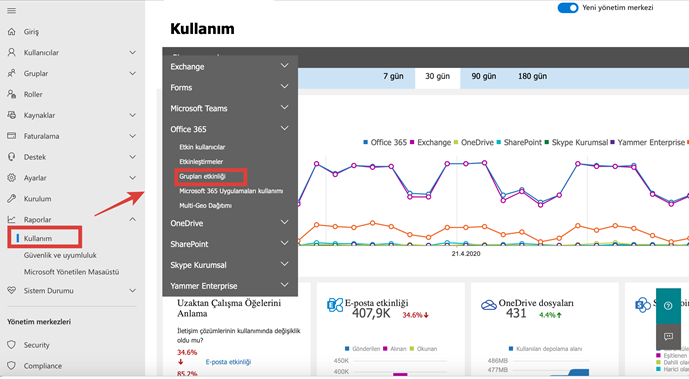This screenshot has height=379, width=689.
Task: Open the Security admin center
Action: click(36, 345)
